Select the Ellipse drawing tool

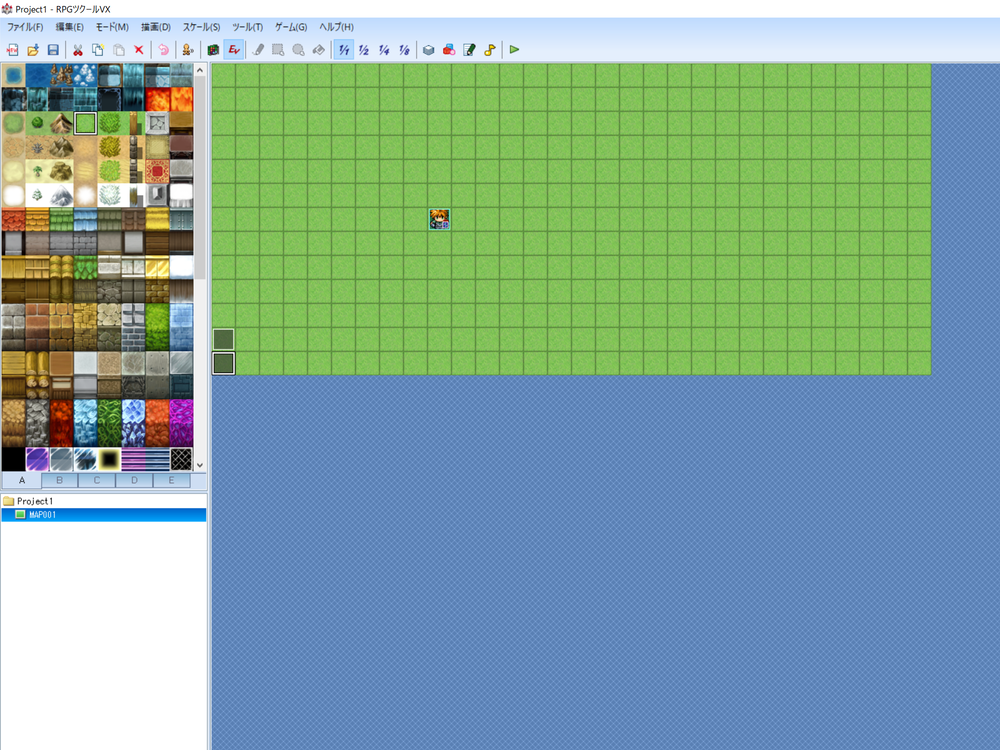(x=298, y=50)
